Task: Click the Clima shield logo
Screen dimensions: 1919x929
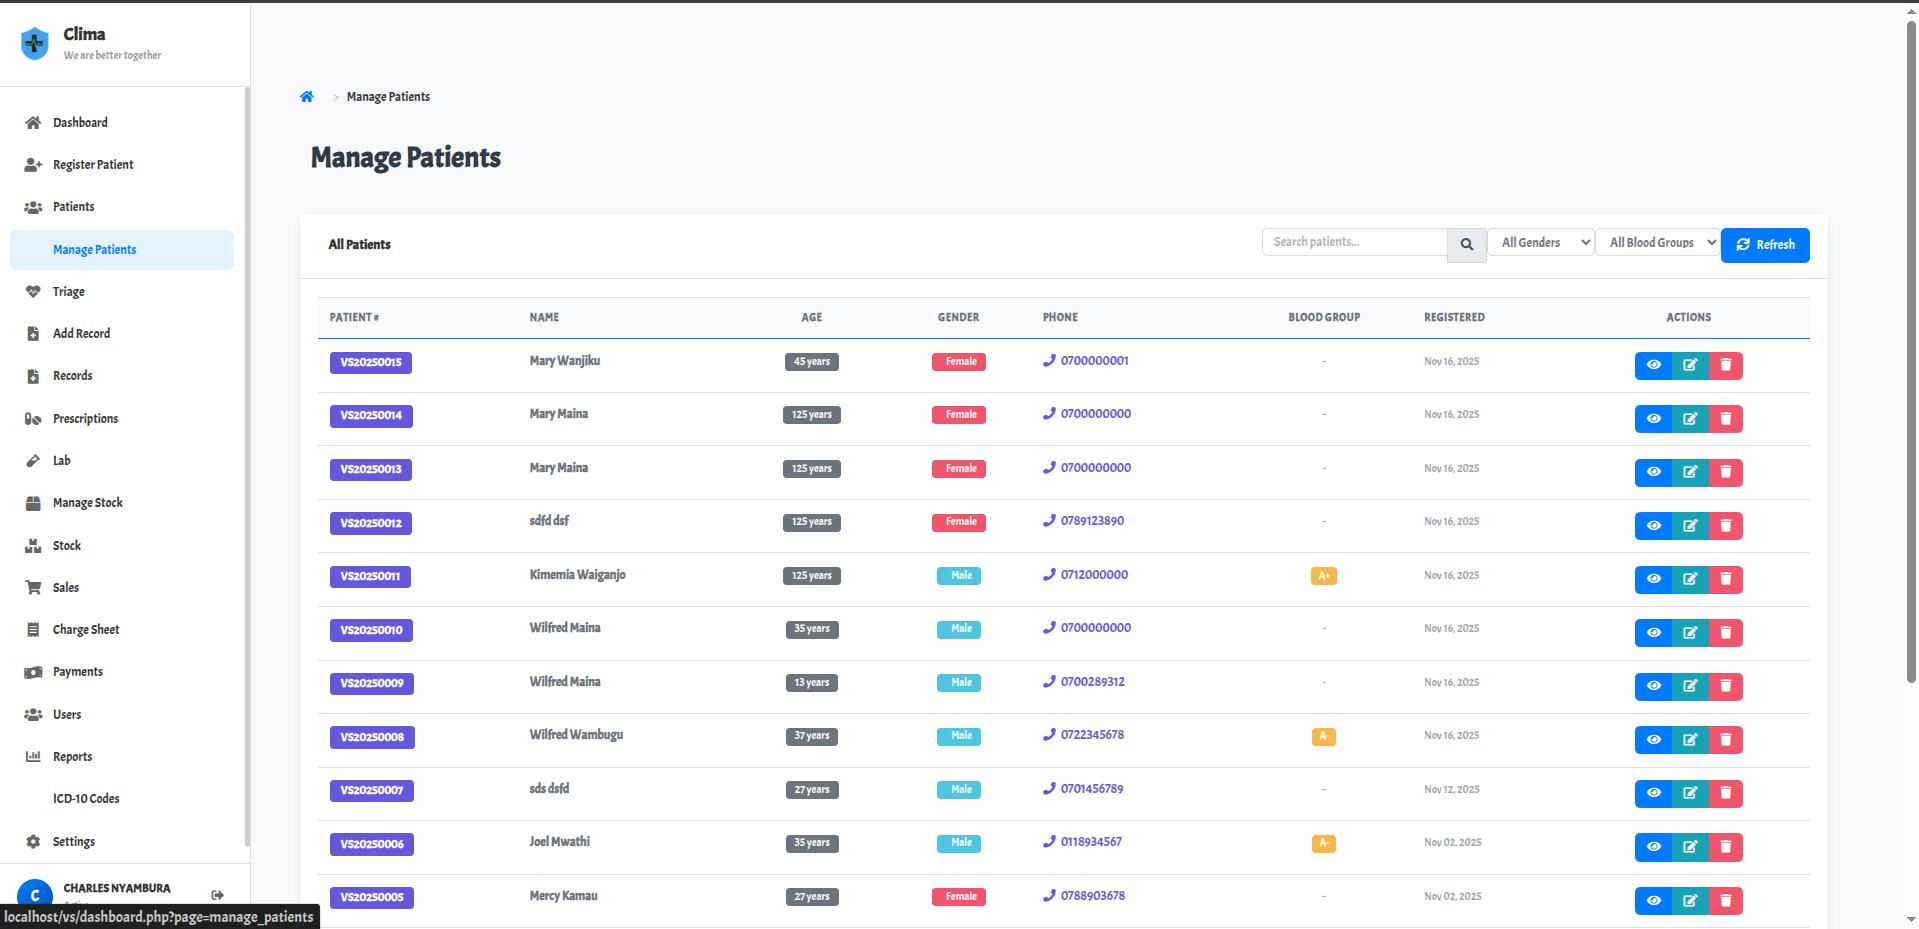Action: coord(35,43)
